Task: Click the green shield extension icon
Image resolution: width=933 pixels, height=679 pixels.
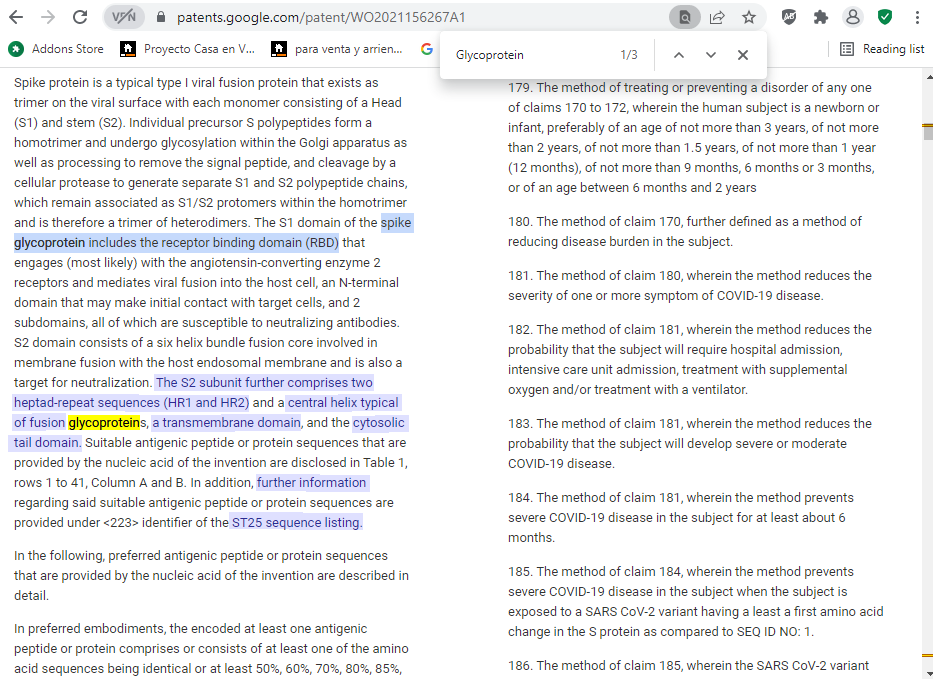Action: tap(885, 17)
